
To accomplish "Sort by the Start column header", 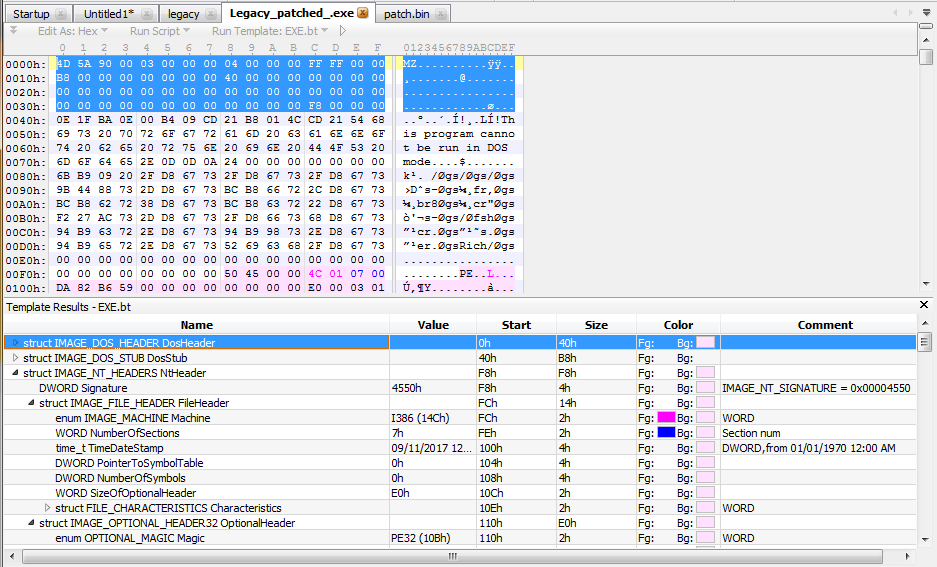I will tap(516, 325).
